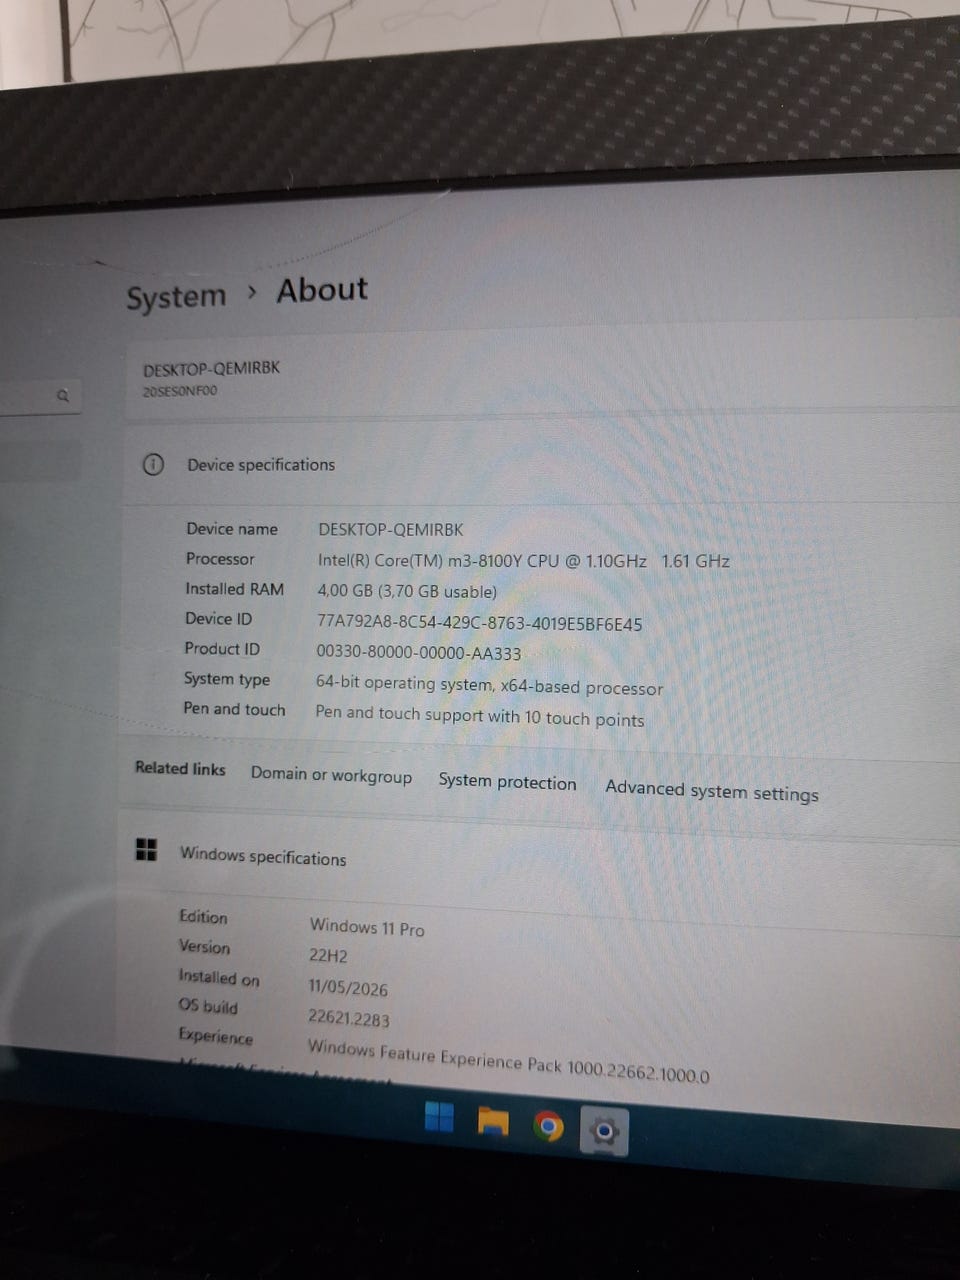Click the About page title
960x1280 pixels.
pyautogui.click(x=322, y=290)
